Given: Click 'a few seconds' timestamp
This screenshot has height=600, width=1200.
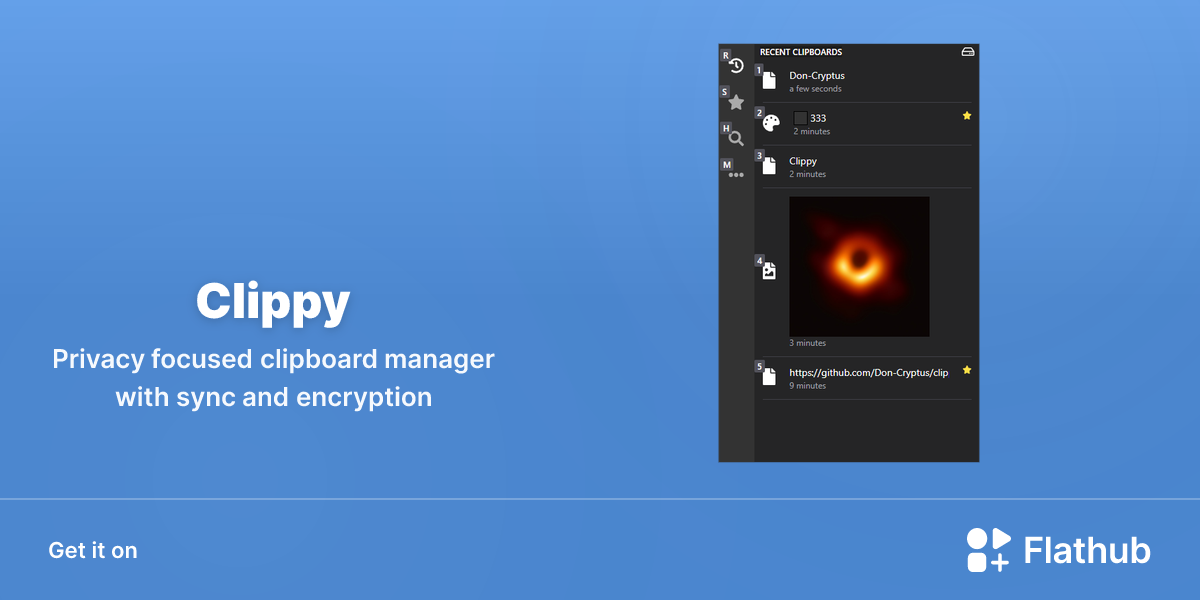Looking at the screenshot, I should click(815, 89).
